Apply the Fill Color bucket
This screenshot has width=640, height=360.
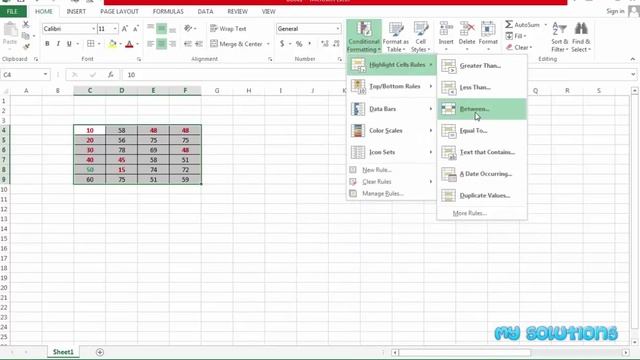[x=112, y=44]
